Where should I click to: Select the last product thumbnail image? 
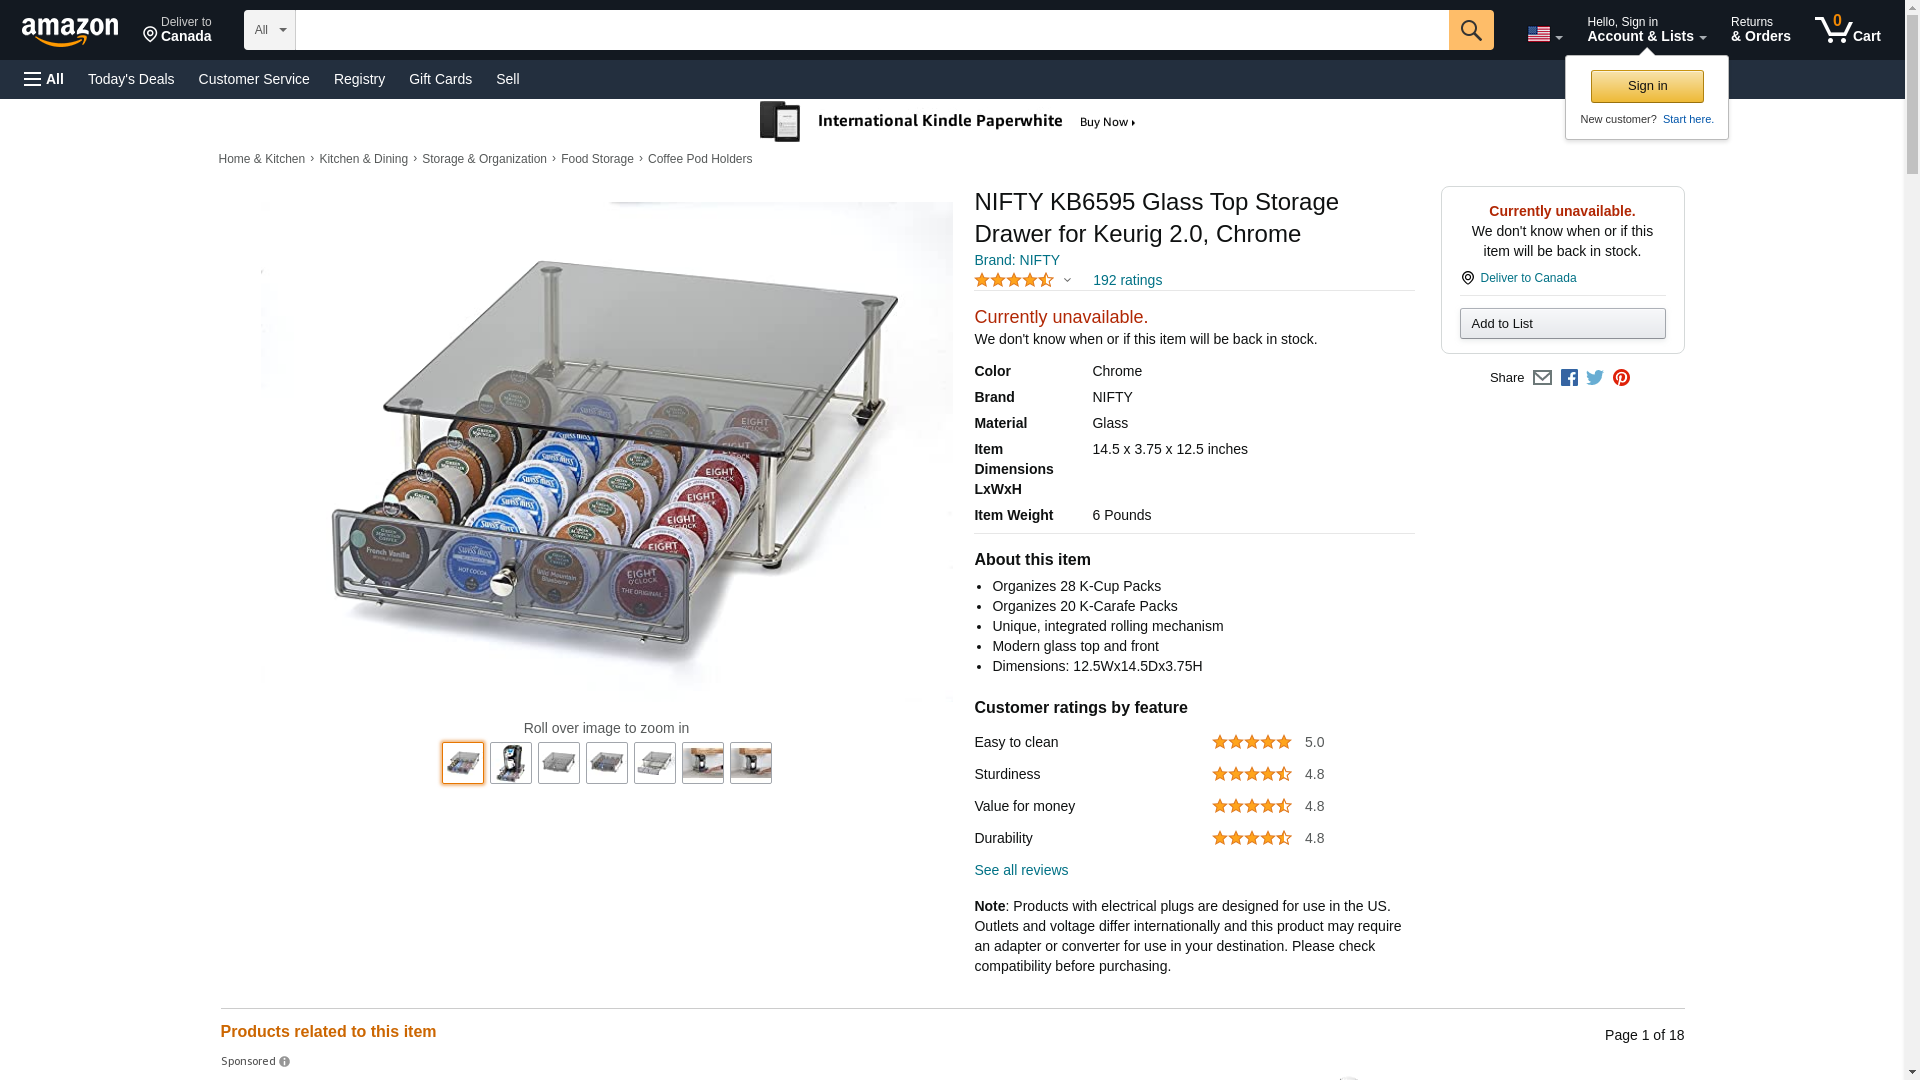click(x=751, y=763)
